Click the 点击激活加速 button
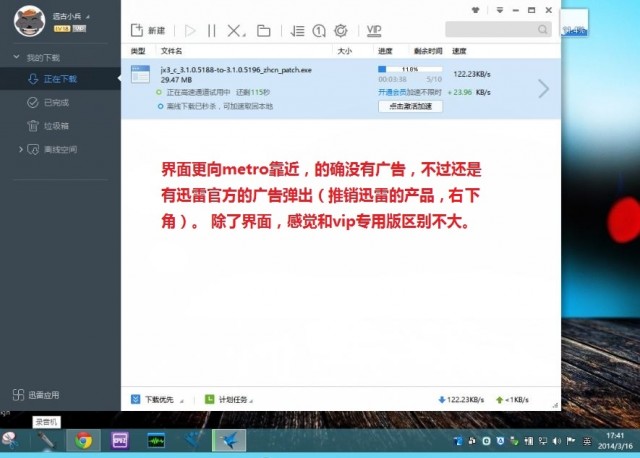Image resolution: width=640 pixels, height=458 pixels. [410, 106]
